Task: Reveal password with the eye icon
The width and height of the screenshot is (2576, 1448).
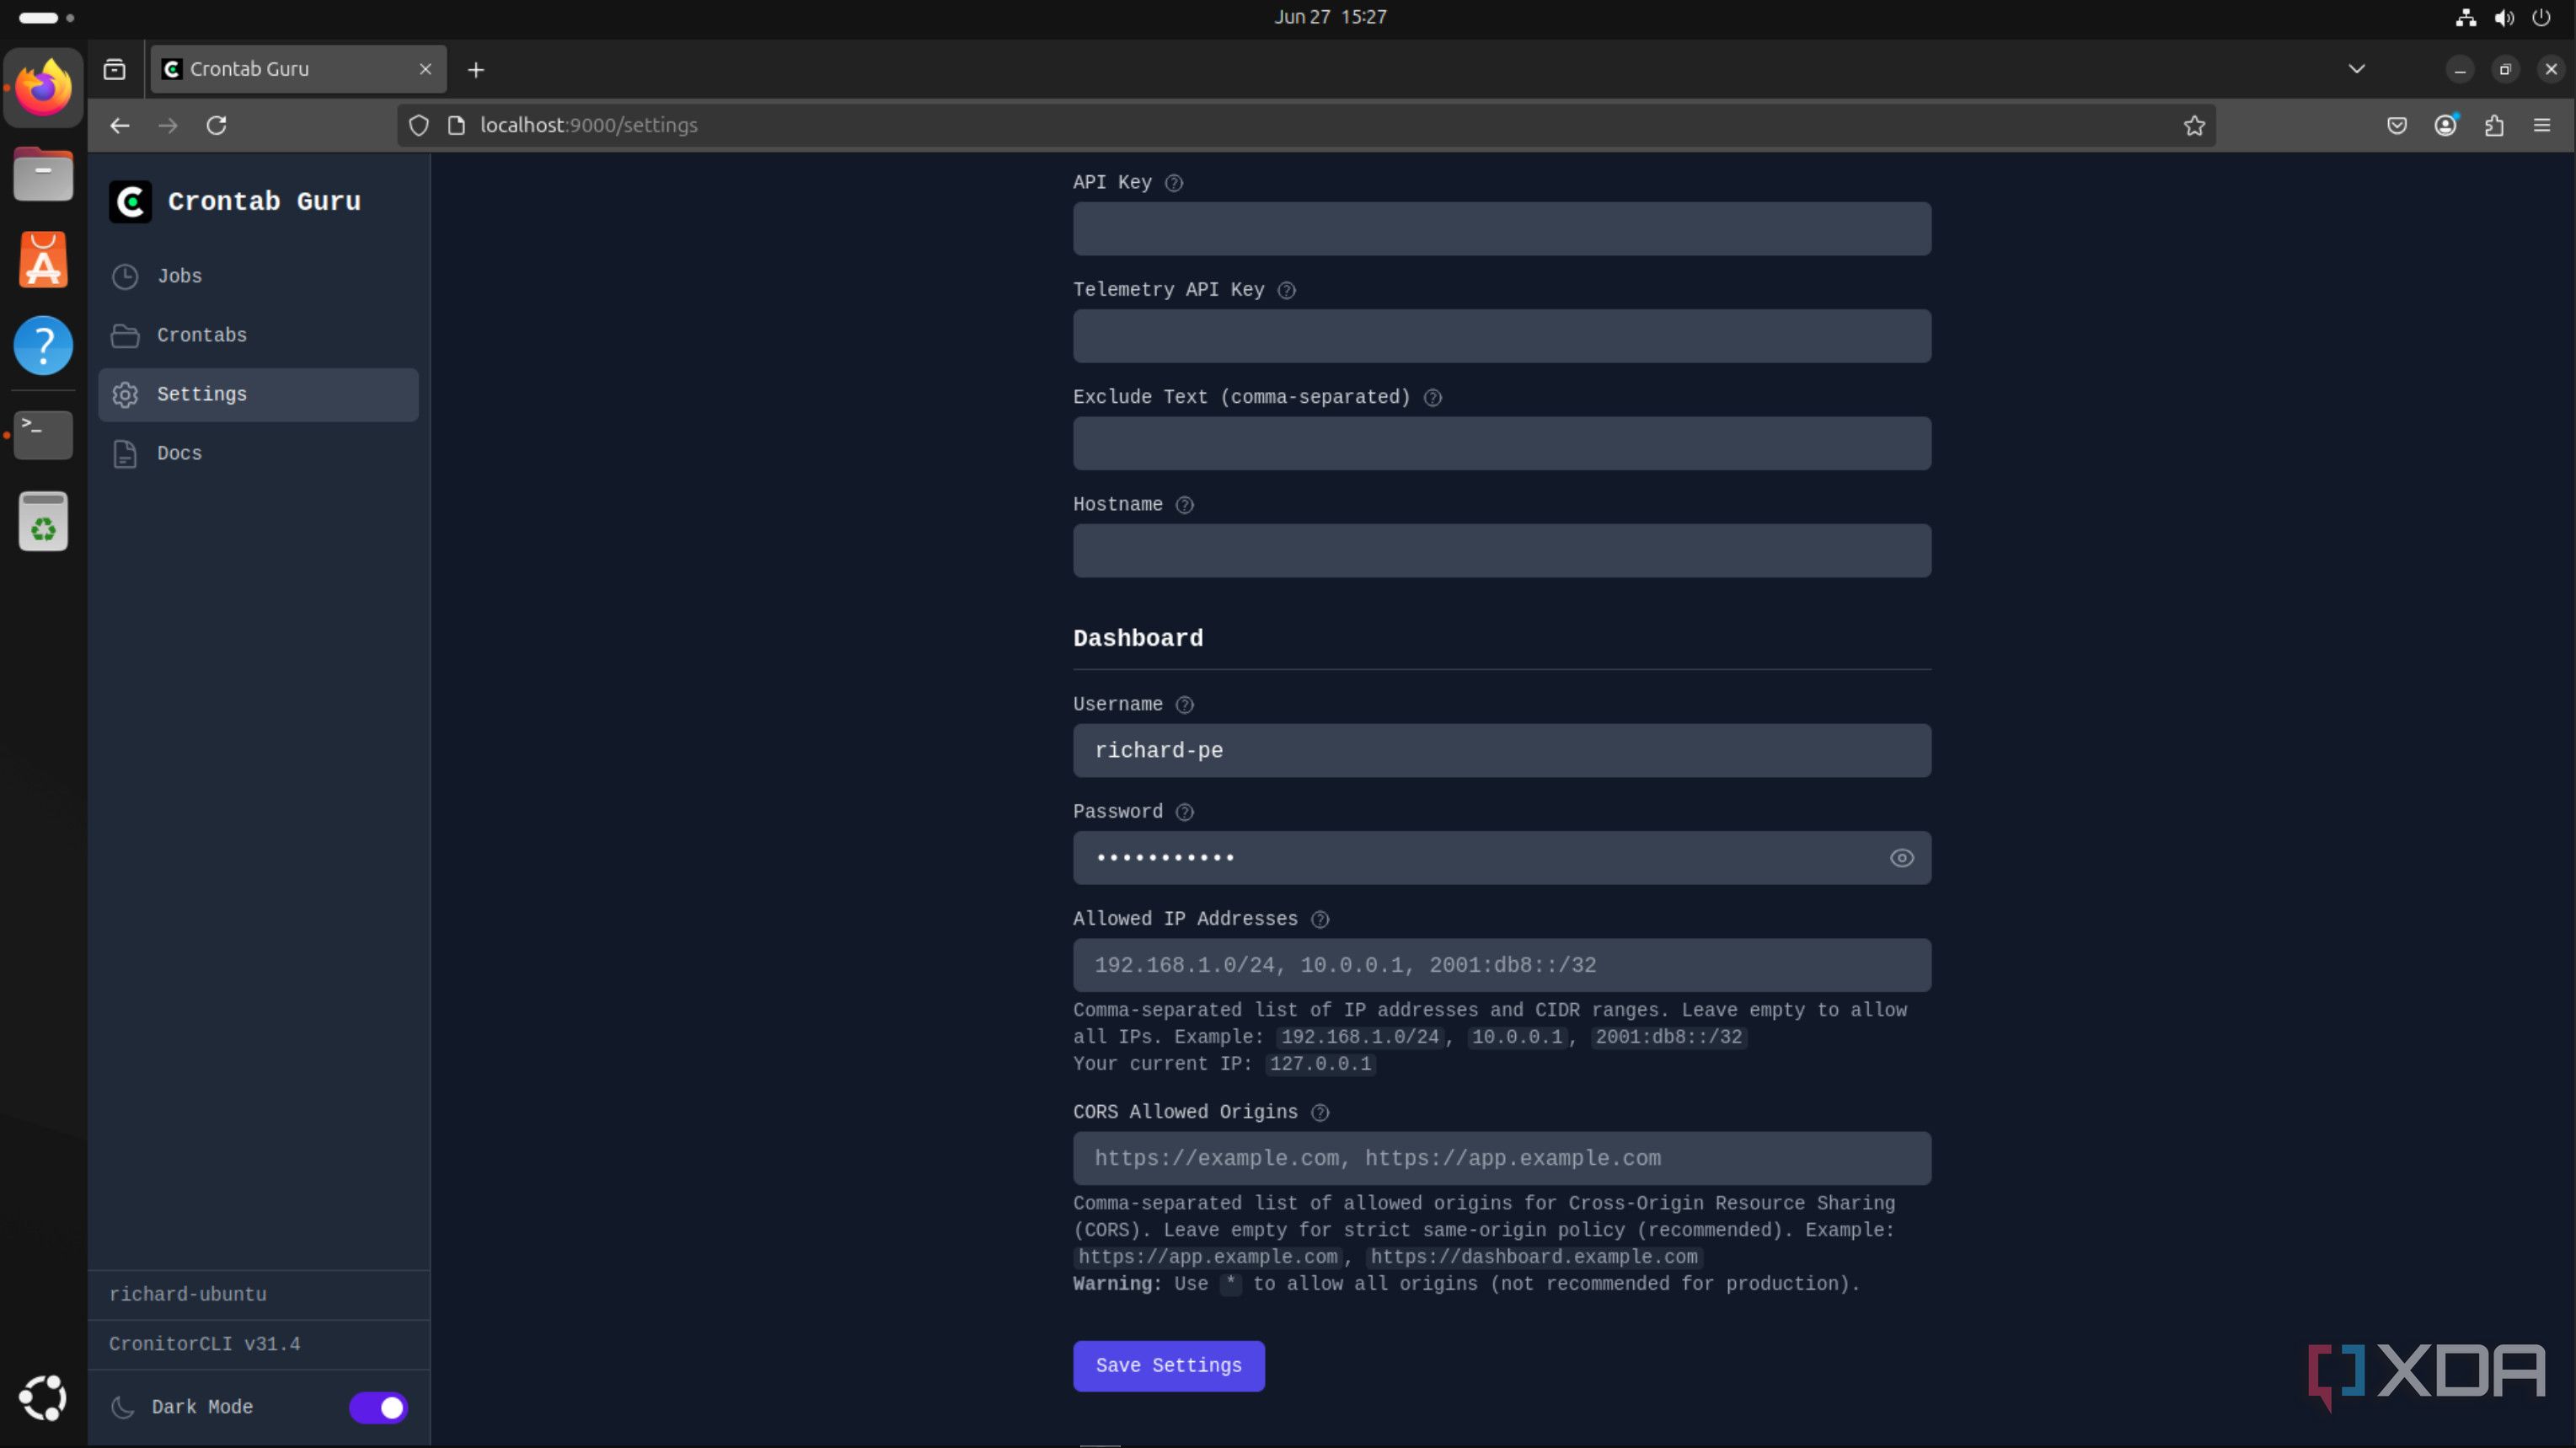Action: [1902, 858]
